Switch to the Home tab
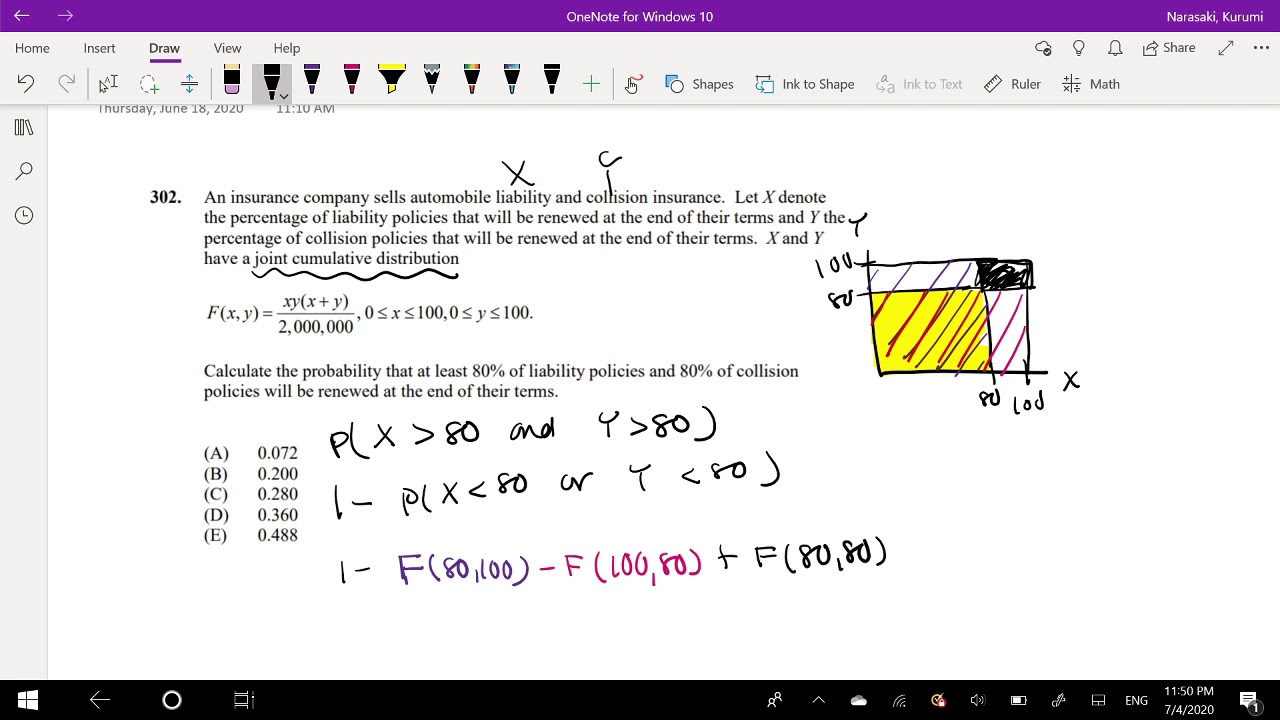Image resolution: width=1280 pixels, height=720 pixels. (x=32, y=48)
